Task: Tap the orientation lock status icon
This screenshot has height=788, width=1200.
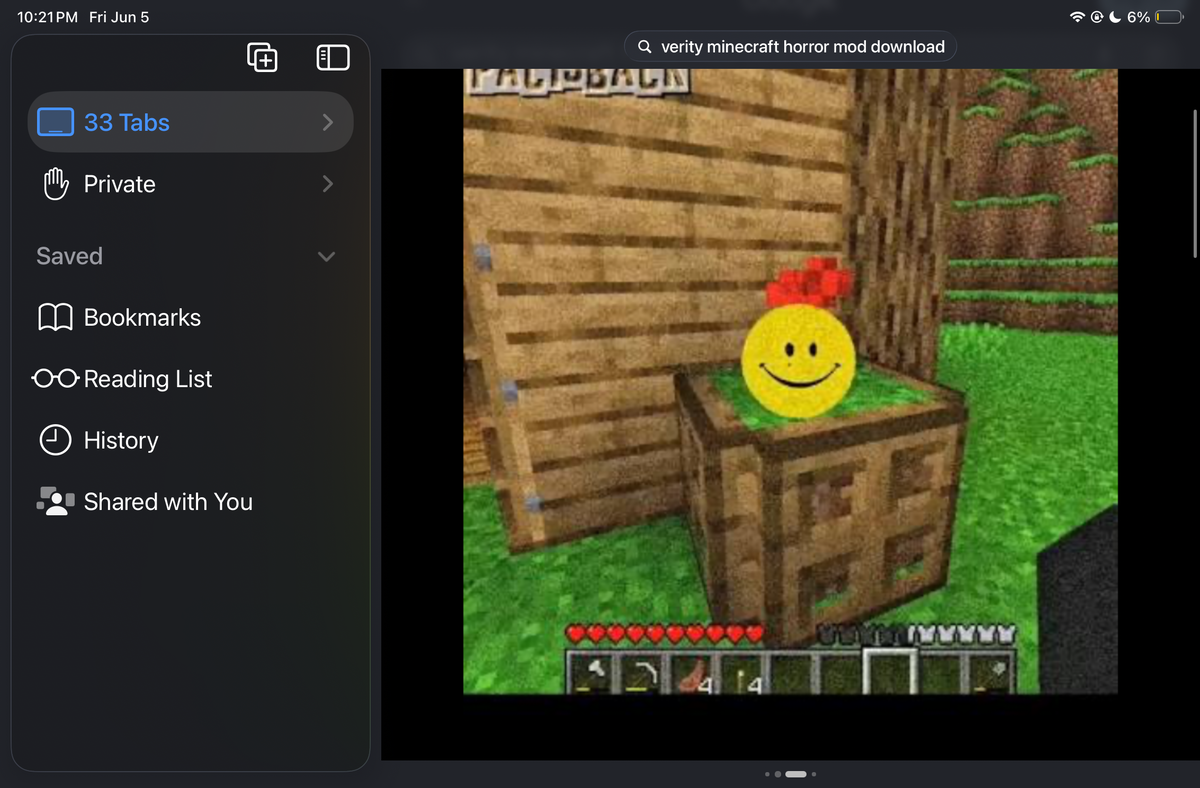Action: click(x=1097, y=17)
